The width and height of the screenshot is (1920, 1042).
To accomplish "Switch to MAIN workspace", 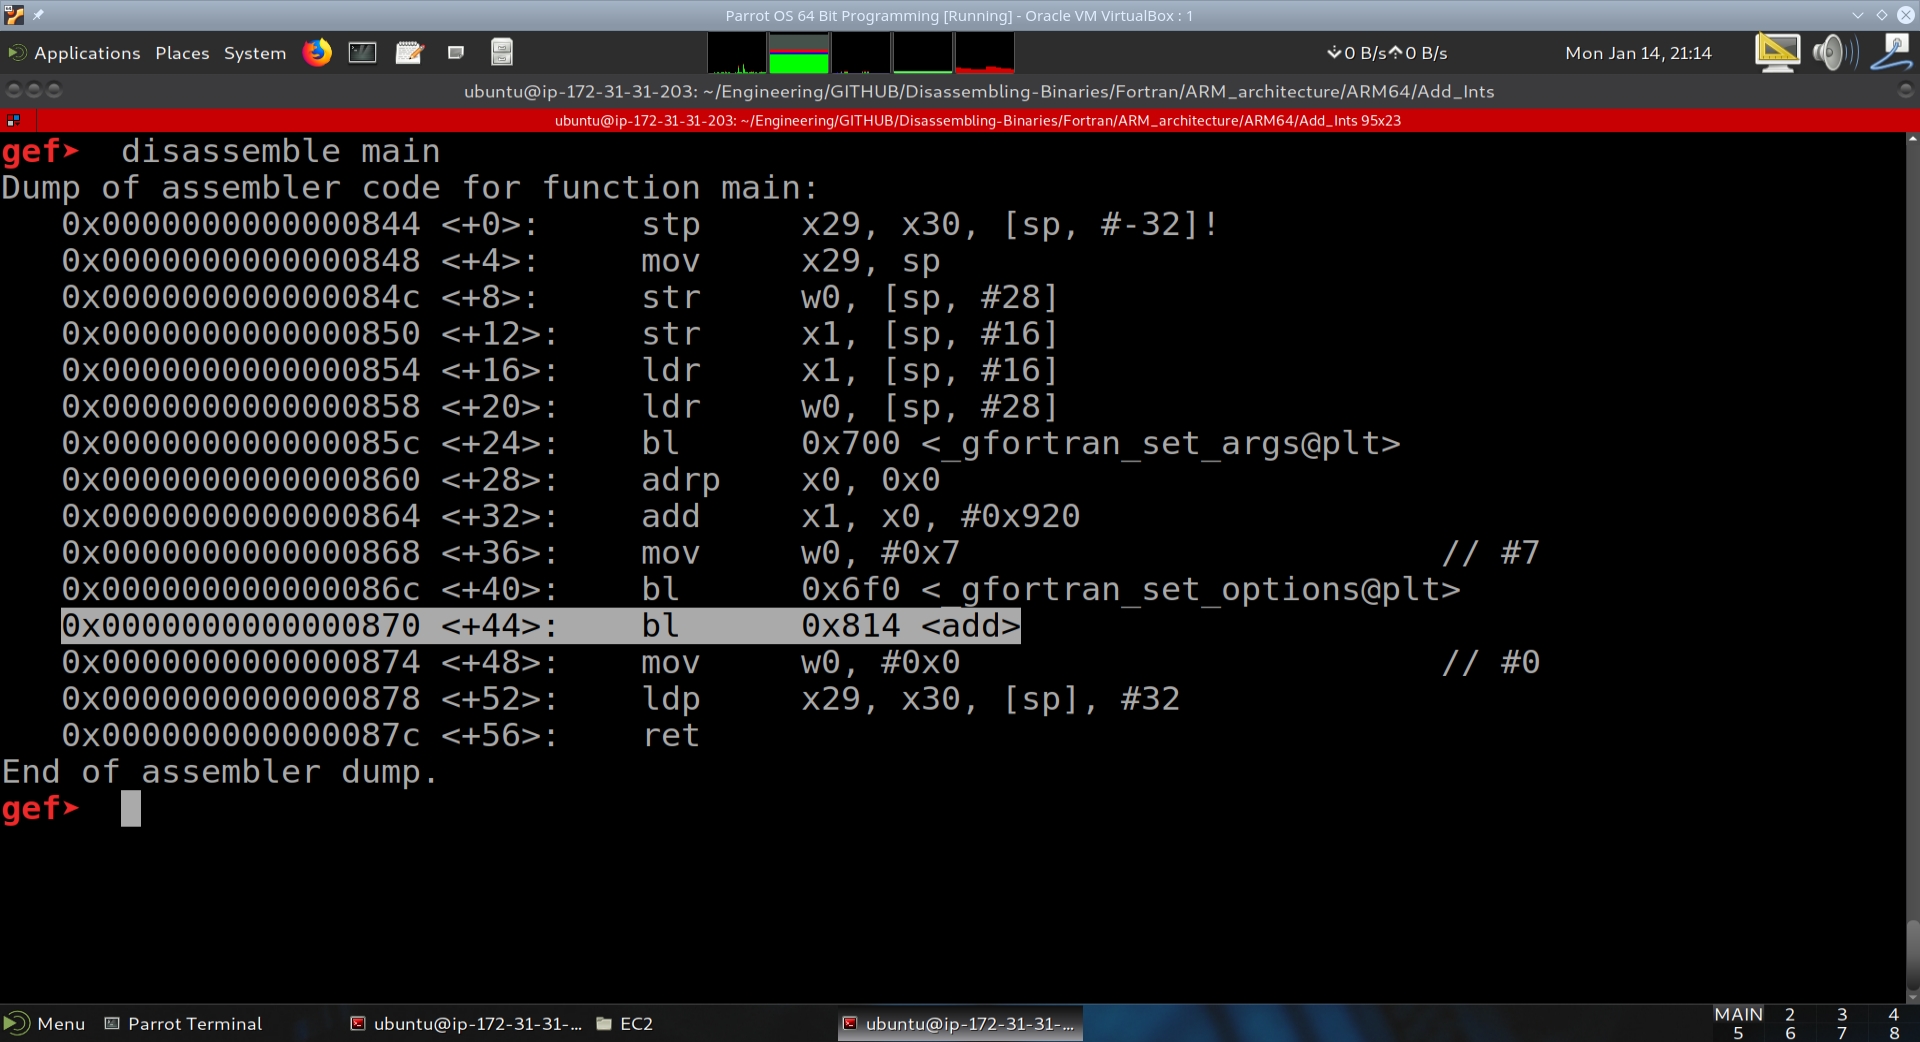I will 1738,1014.
